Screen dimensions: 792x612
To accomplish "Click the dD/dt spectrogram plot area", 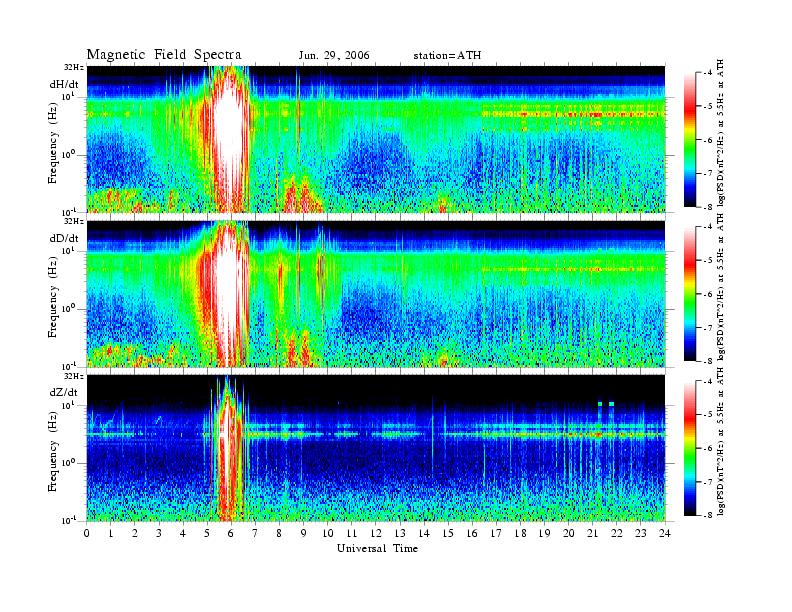I will point(376,293).
